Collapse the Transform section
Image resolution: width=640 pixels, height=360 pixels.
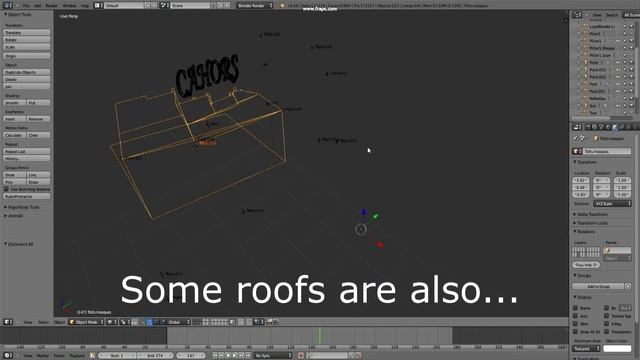coord(586,162)
